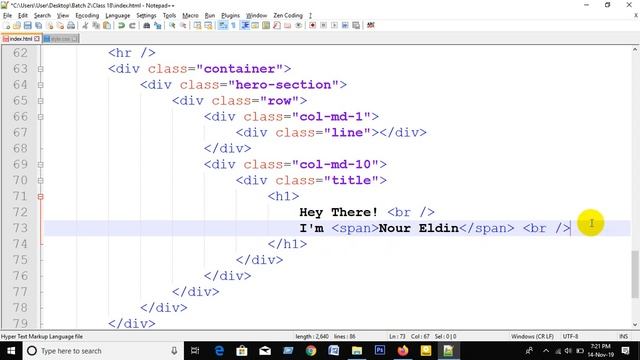640x360 pixels.
Task: Click the Save All toolbar icon
Action: (38, 25)
